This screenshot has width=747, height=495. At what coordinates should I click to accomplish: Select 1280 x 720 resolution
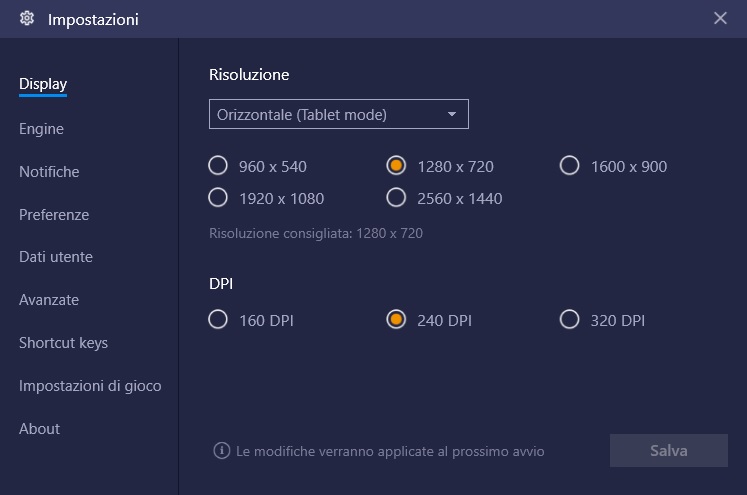(397, 166)
